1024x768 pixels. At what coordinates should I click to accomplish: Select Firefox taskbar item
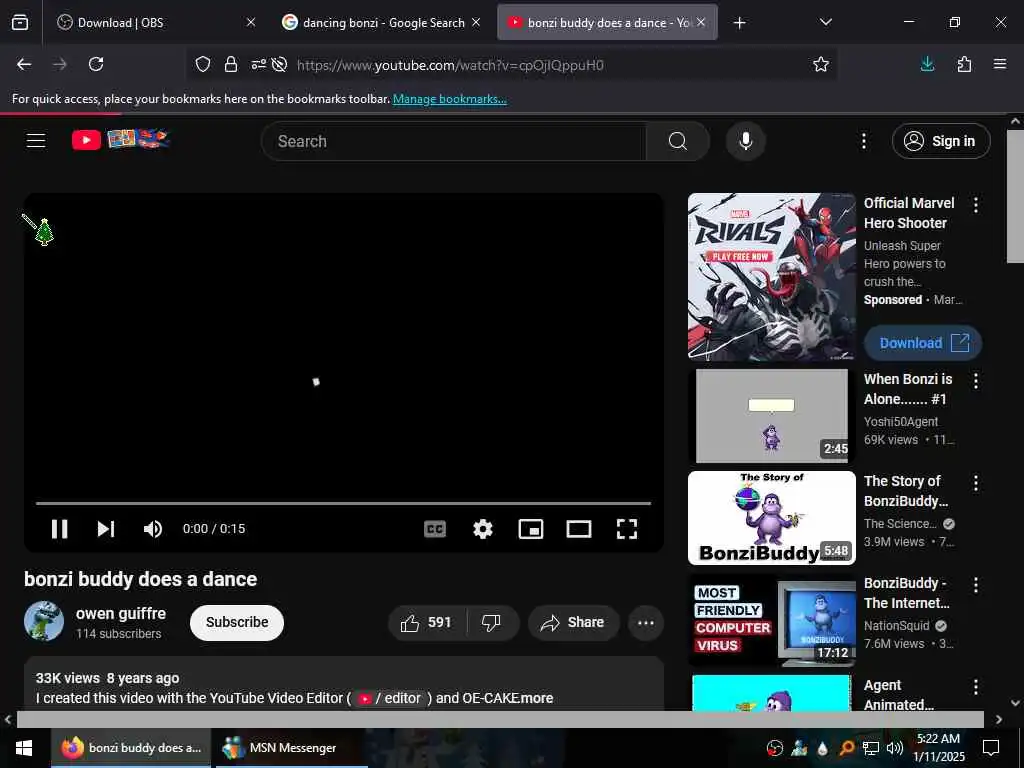131,748
